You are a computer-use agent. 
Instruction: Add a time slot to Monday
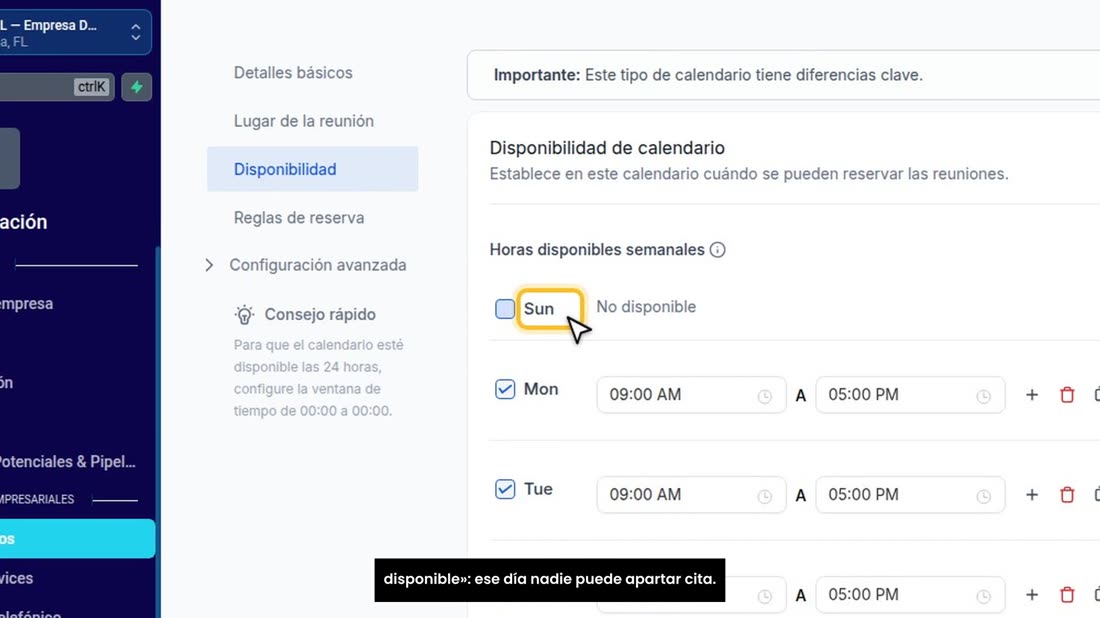tap(1031, 395)
